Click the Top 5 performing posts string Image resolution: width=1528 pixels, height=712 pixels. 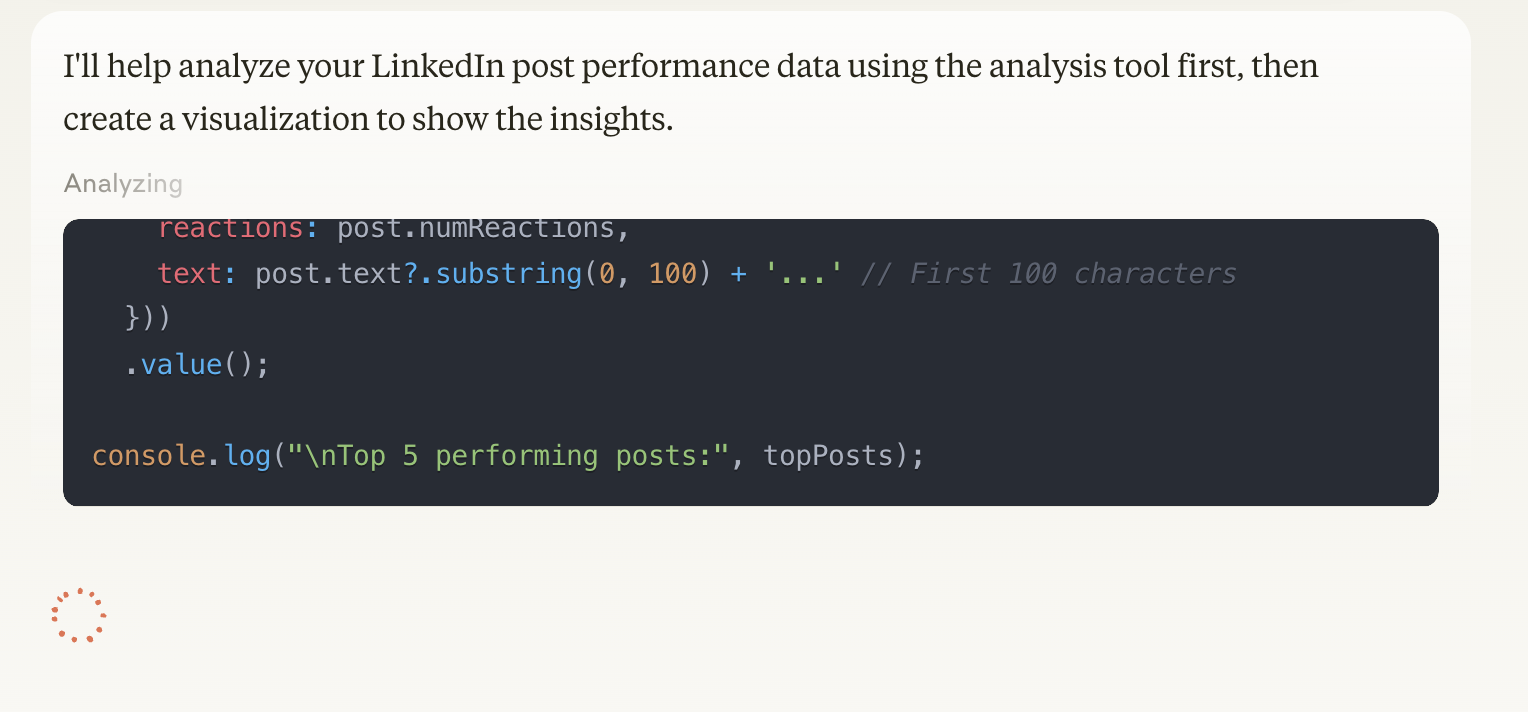coord(508,456)
